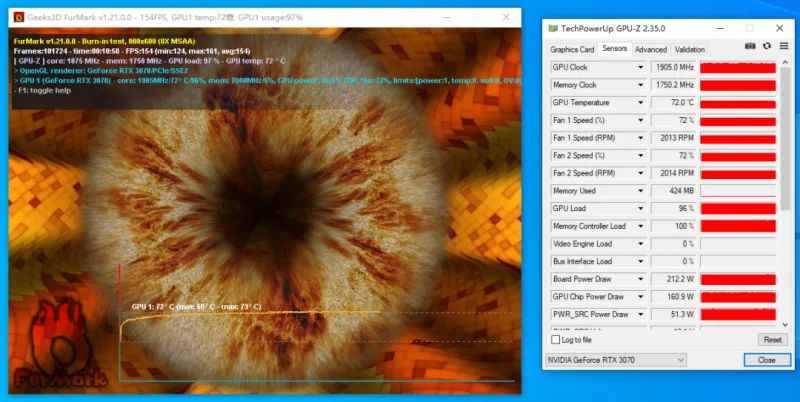Open the GPU Temperature sensor dropdown
The image size is (800, 402).
pos(640,103)
